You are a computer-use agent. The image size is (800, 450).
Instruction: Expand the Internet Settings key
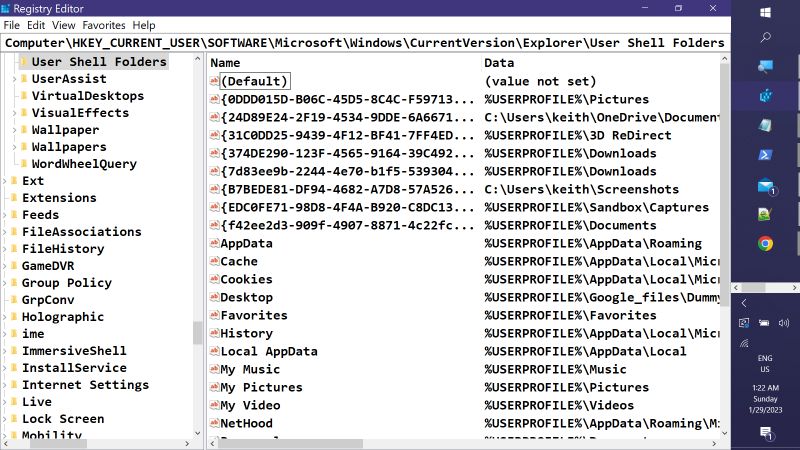coord(5,385)
